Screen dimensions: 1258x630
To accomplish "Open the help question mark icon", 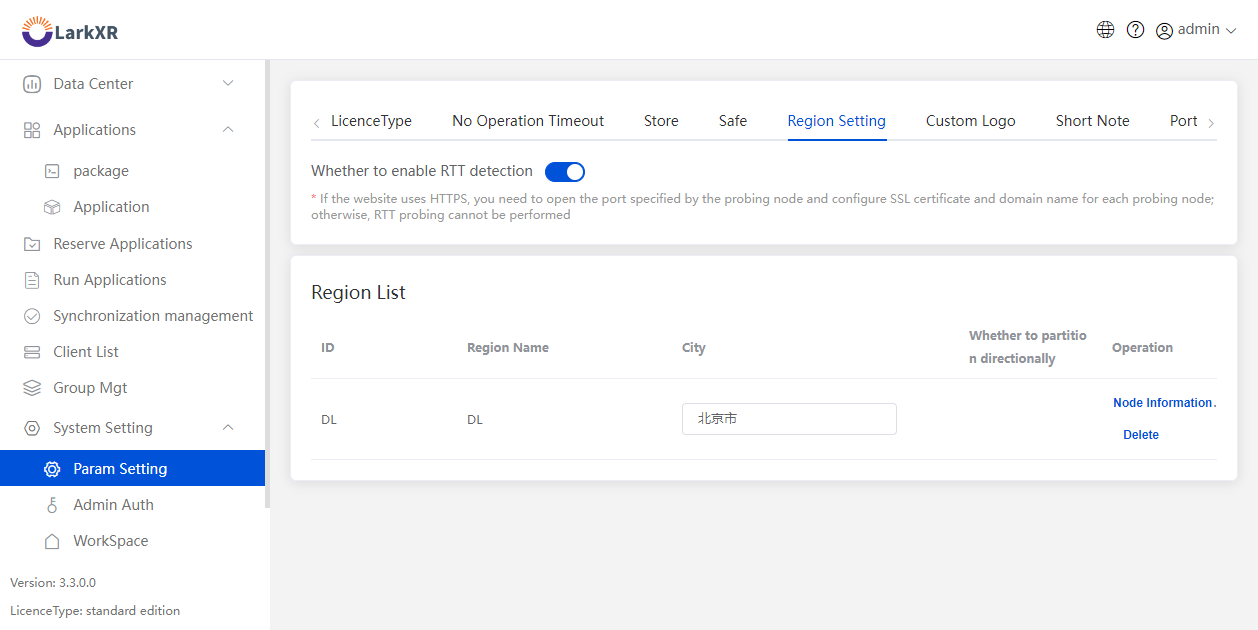I will click(x=1135, y=30).
